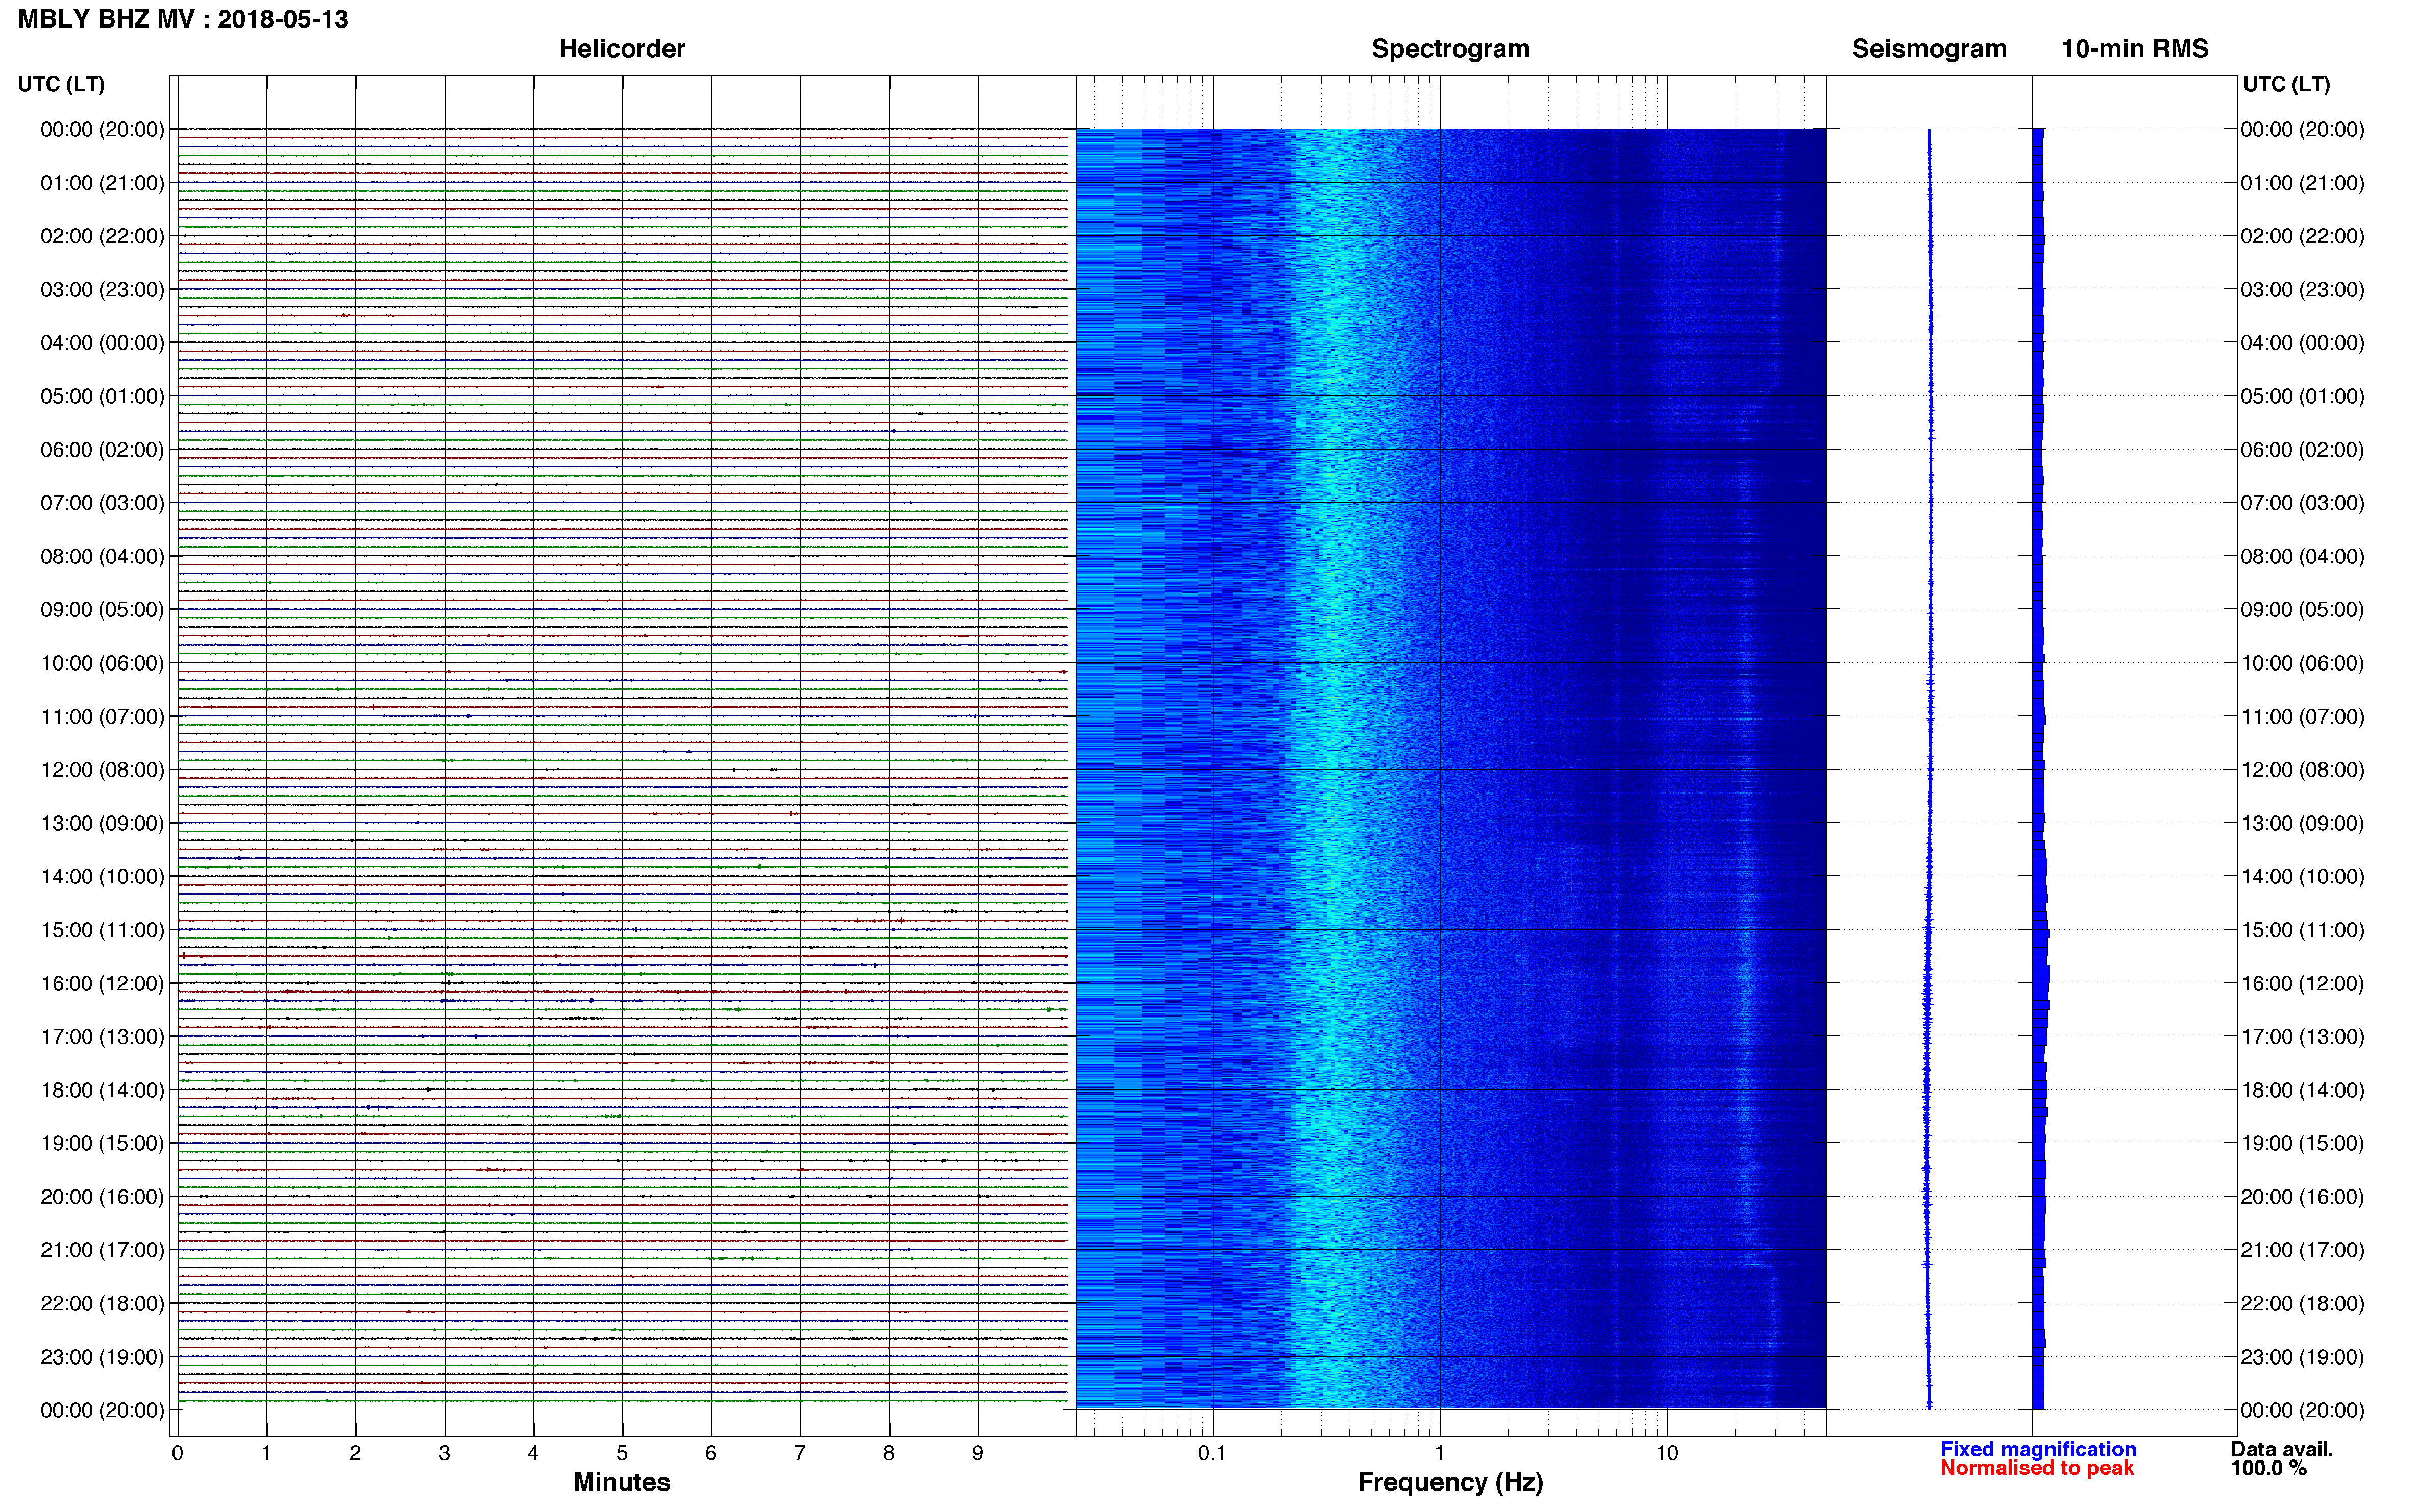The height and width of the screenshot is (1512, 2419).
Task: Click the '8' tick on Minutes axis
Action: (889, 1453)
